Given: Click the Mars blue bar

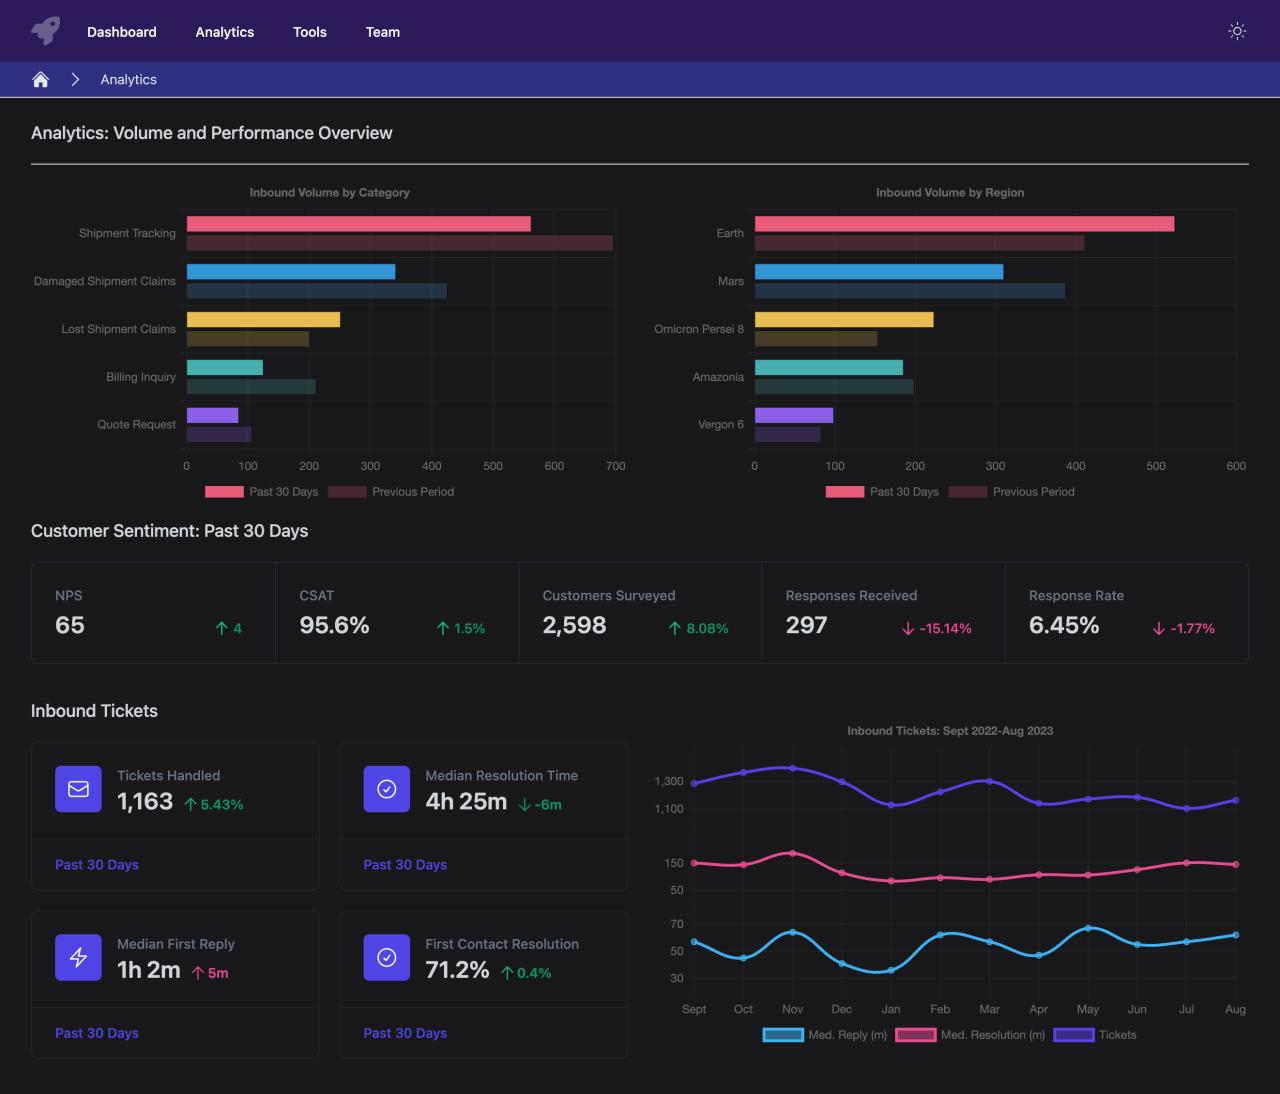Looking at the screenshot, I should (879, 272).
